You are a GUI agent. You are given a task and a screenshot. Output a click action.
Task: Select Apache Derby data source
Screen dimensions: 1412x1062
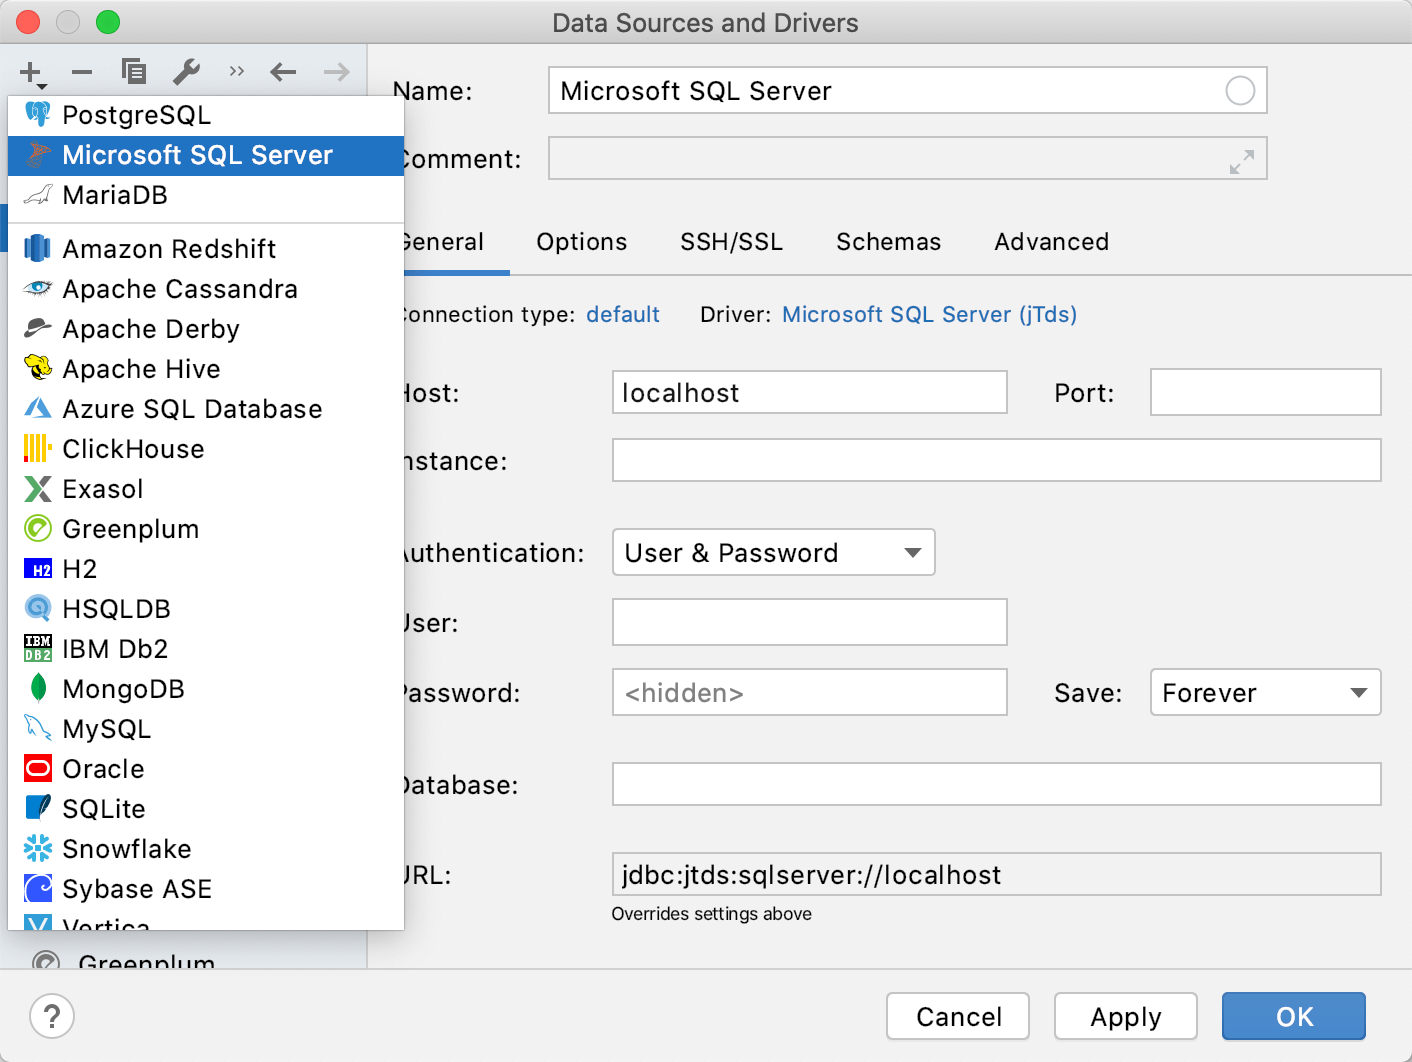[x=206, y=329]
